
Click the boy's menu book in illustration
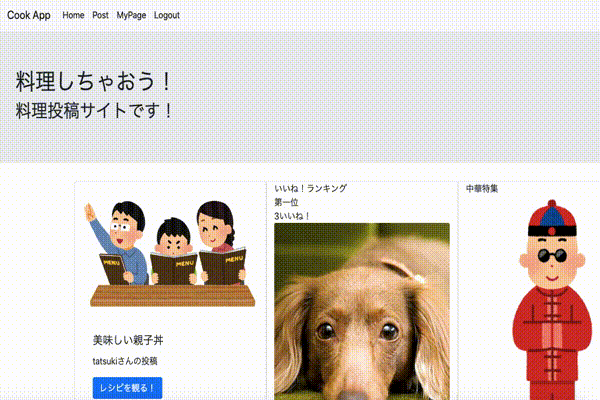pos(173,268)
